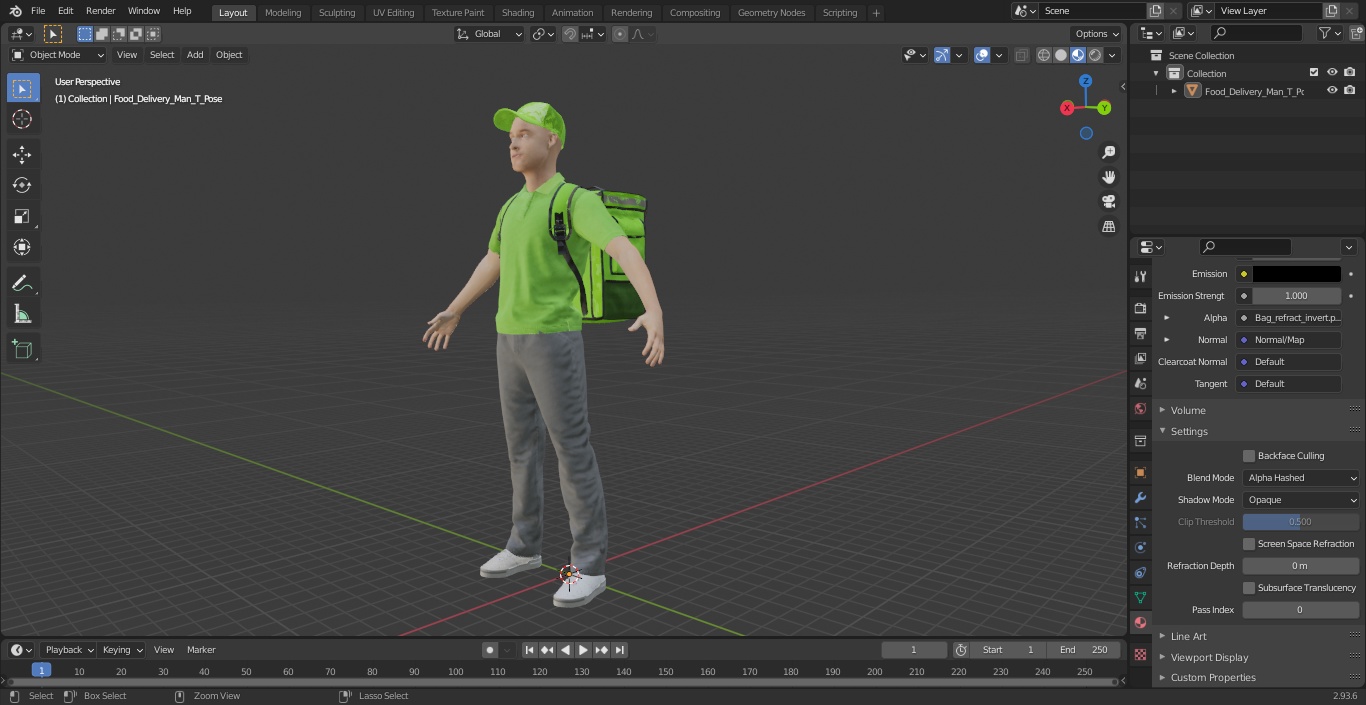Screen dimensions: 1366x705
Task: Uncheck Collection exclude-from-view-layer checkbox
Action: pyautogui.click(x=1314, y=73)
